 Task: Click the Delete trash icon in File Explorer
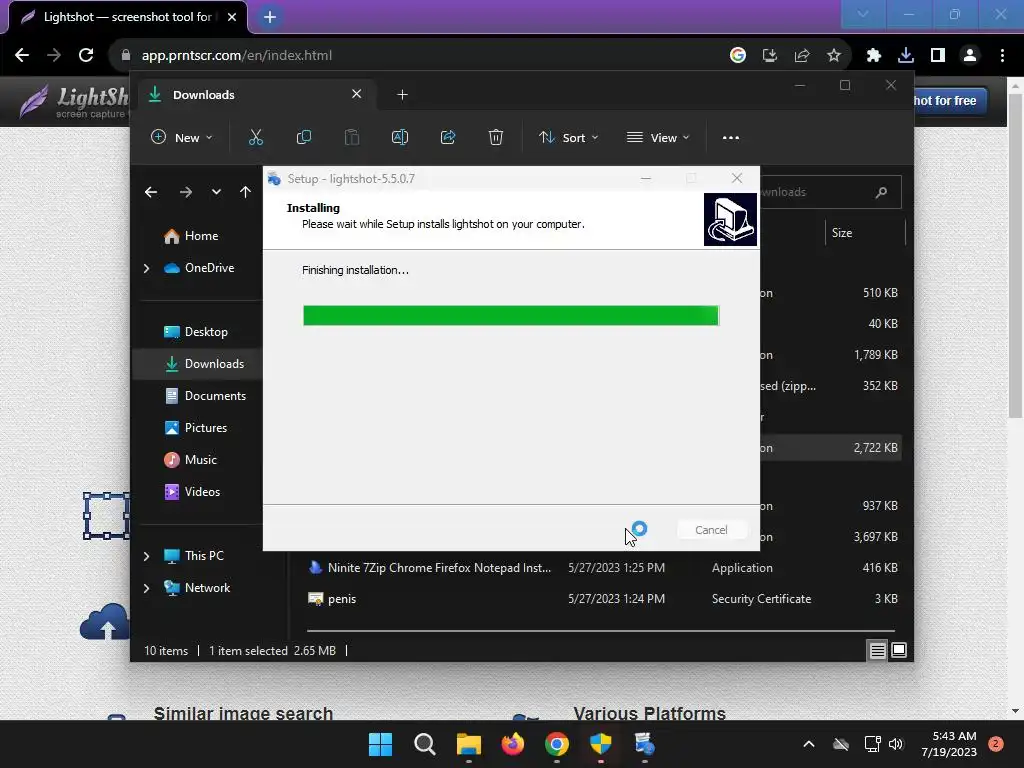click(x=496, y=137)
